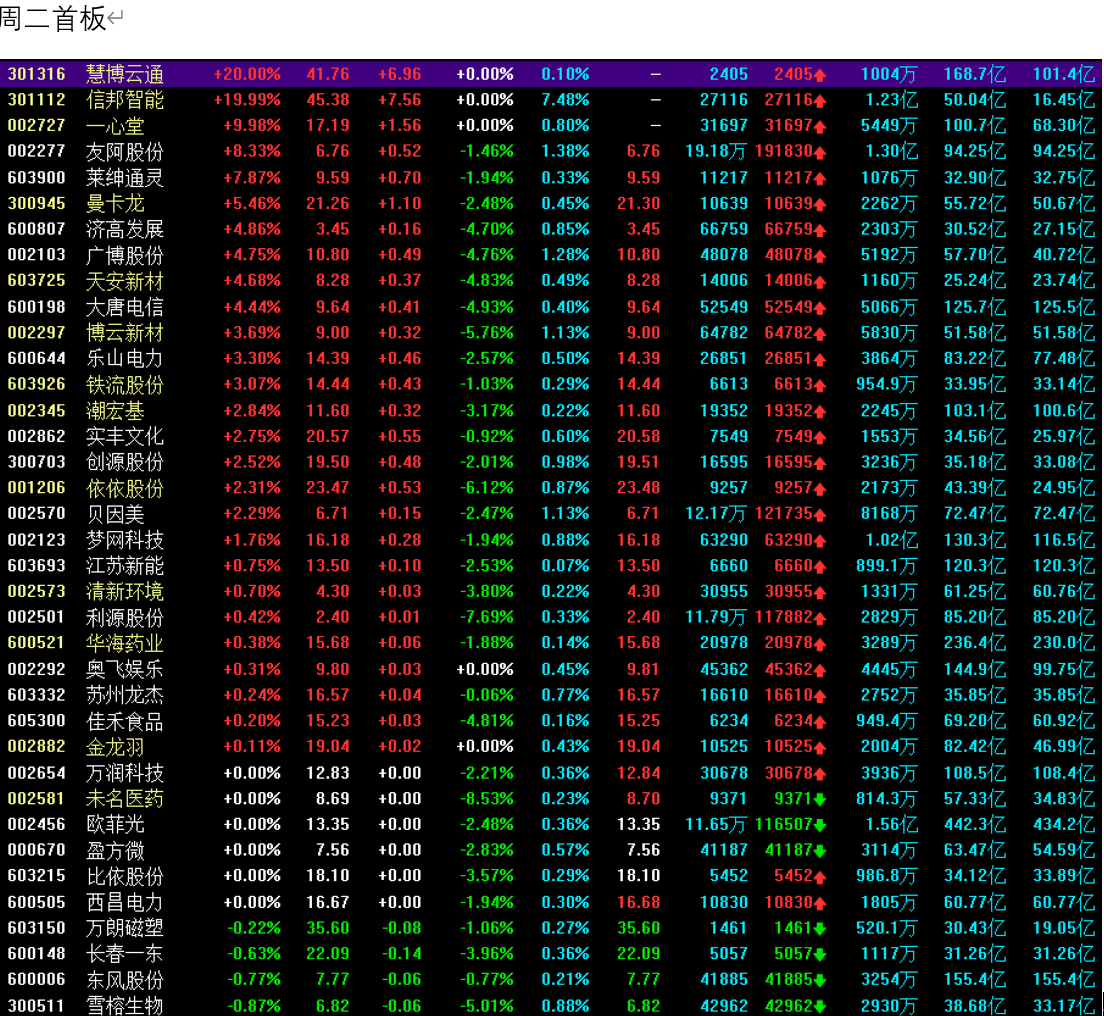Click 梦网科技 stock name
The width and height of the screenshot is (1104, 1016).
point(124,540)
